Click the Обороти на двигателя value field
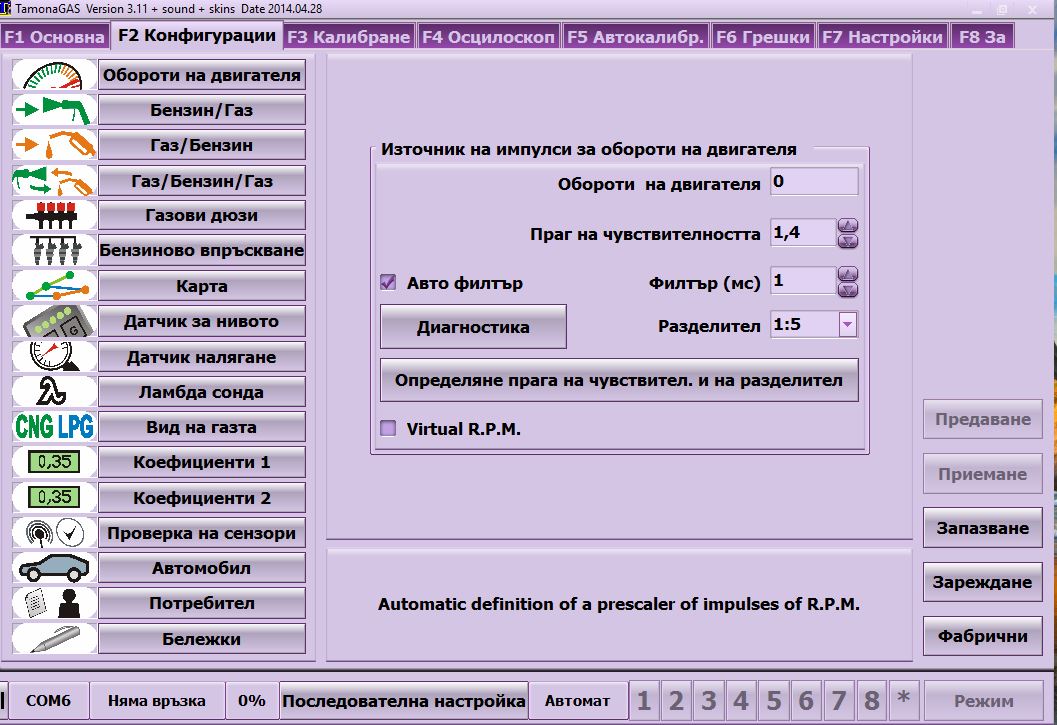 pos(814,182)
